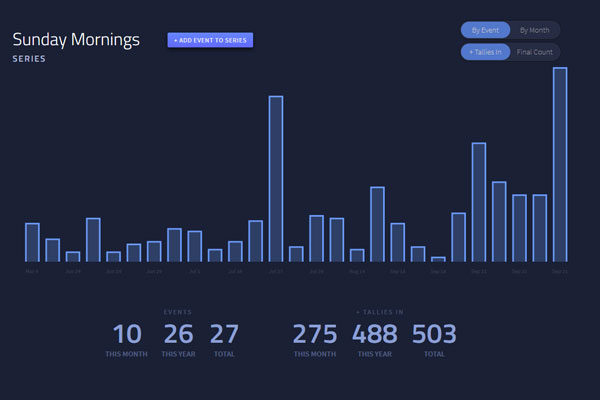Select the Final Count option
The height and width of the screenshot is (400, 600).
coord(535,51)
